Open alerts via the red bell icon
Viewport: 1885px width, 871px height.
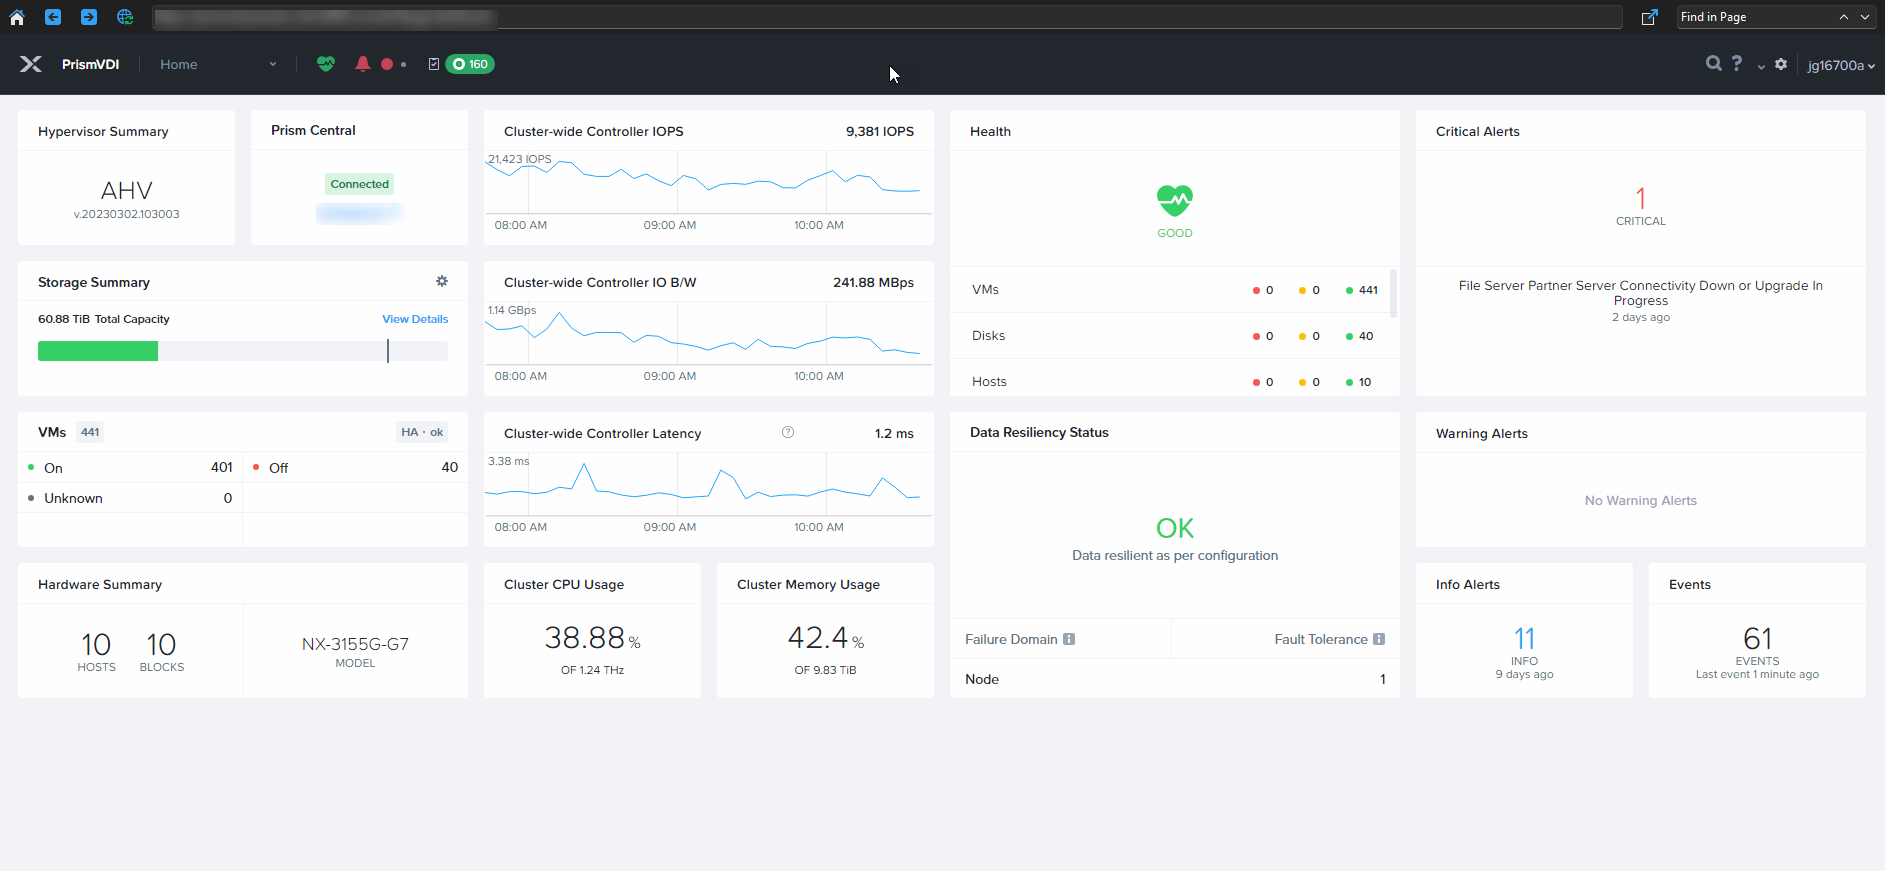(362, 64)
